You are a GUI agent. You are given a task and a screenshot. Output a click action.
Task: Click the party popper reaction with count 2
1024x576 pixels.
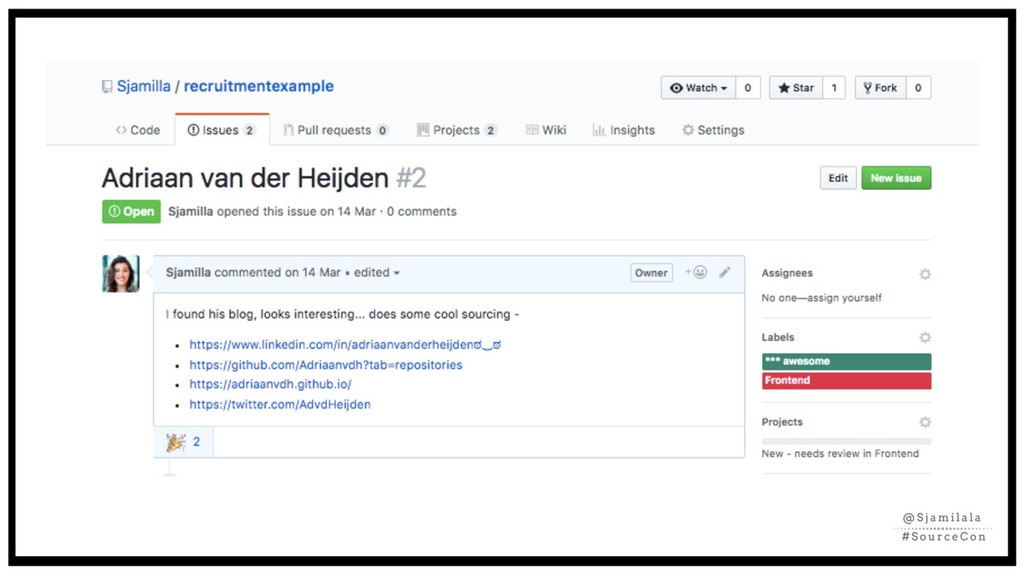coord(184,442)
